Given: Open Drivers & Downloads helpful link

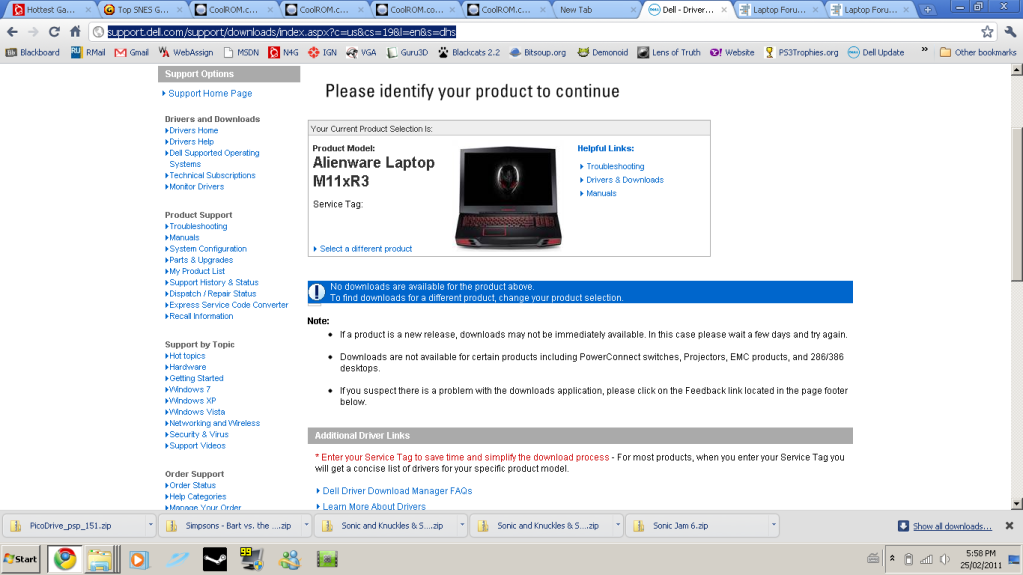Looking at the screenshot, I should 624,180.
